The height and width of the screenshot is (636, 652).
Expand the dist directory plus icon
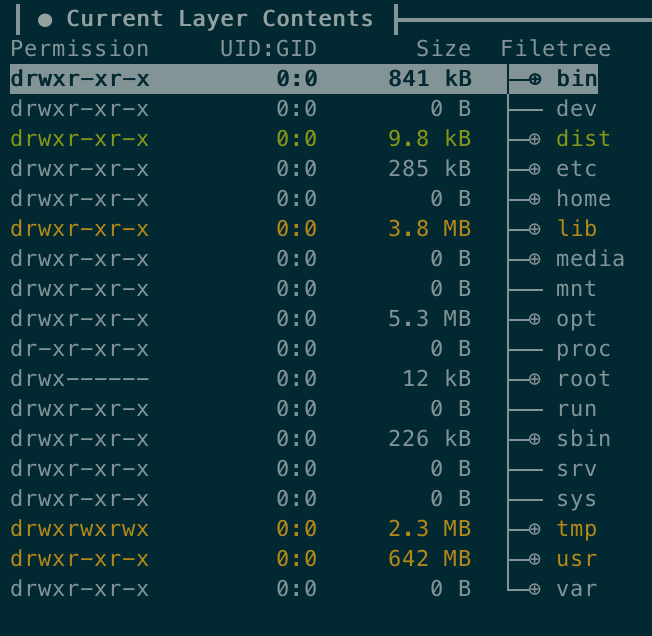[x=535, y=139]
